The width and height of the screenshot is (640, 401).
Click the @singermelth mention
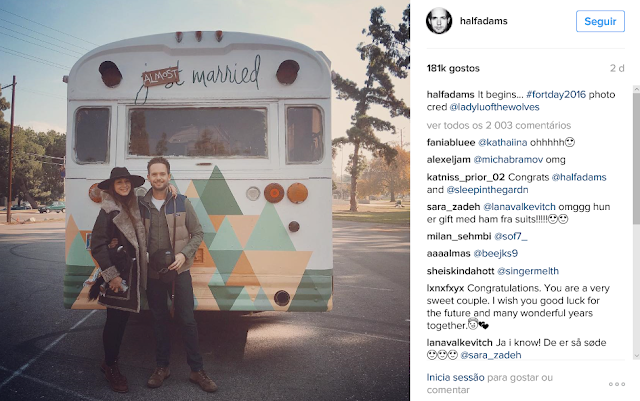point(528,271)
